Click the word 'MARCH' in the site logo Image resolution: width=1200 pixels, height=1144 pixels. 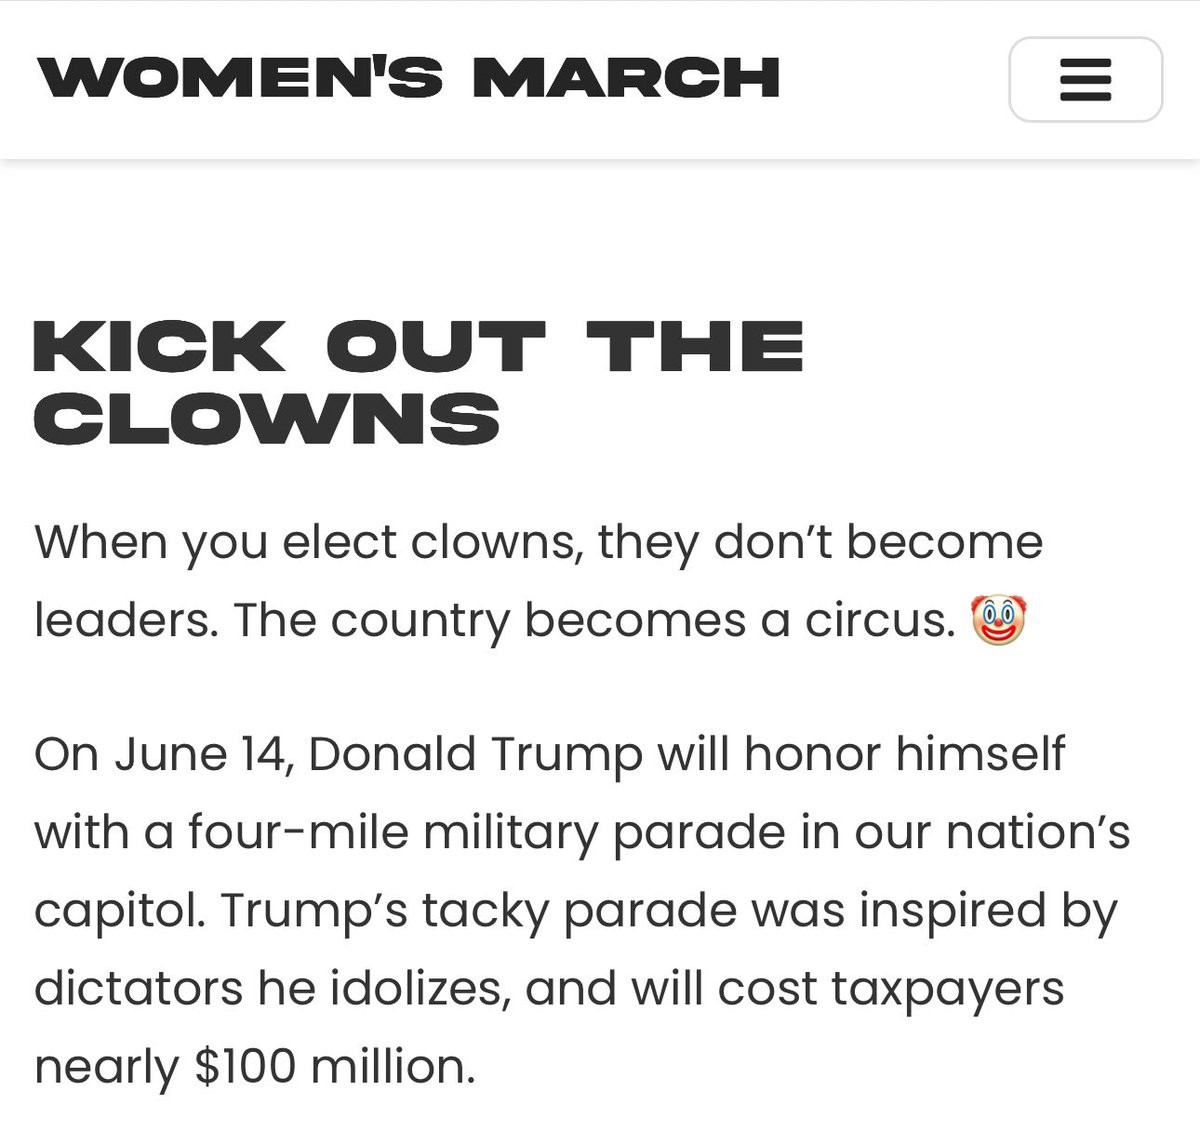[x=626, y=78]
